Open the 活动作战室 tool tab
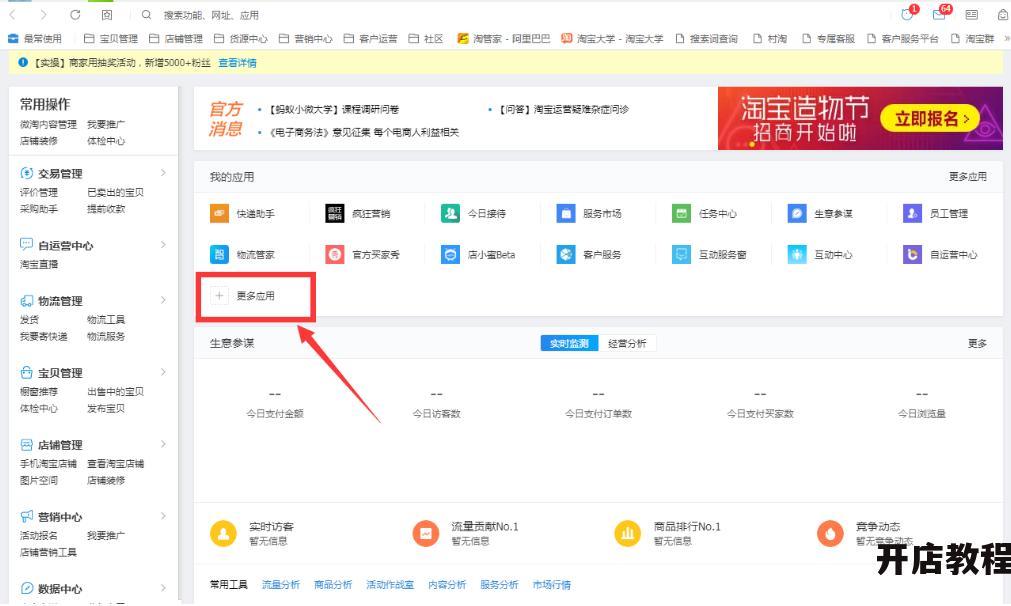 (x=390, y=585)
